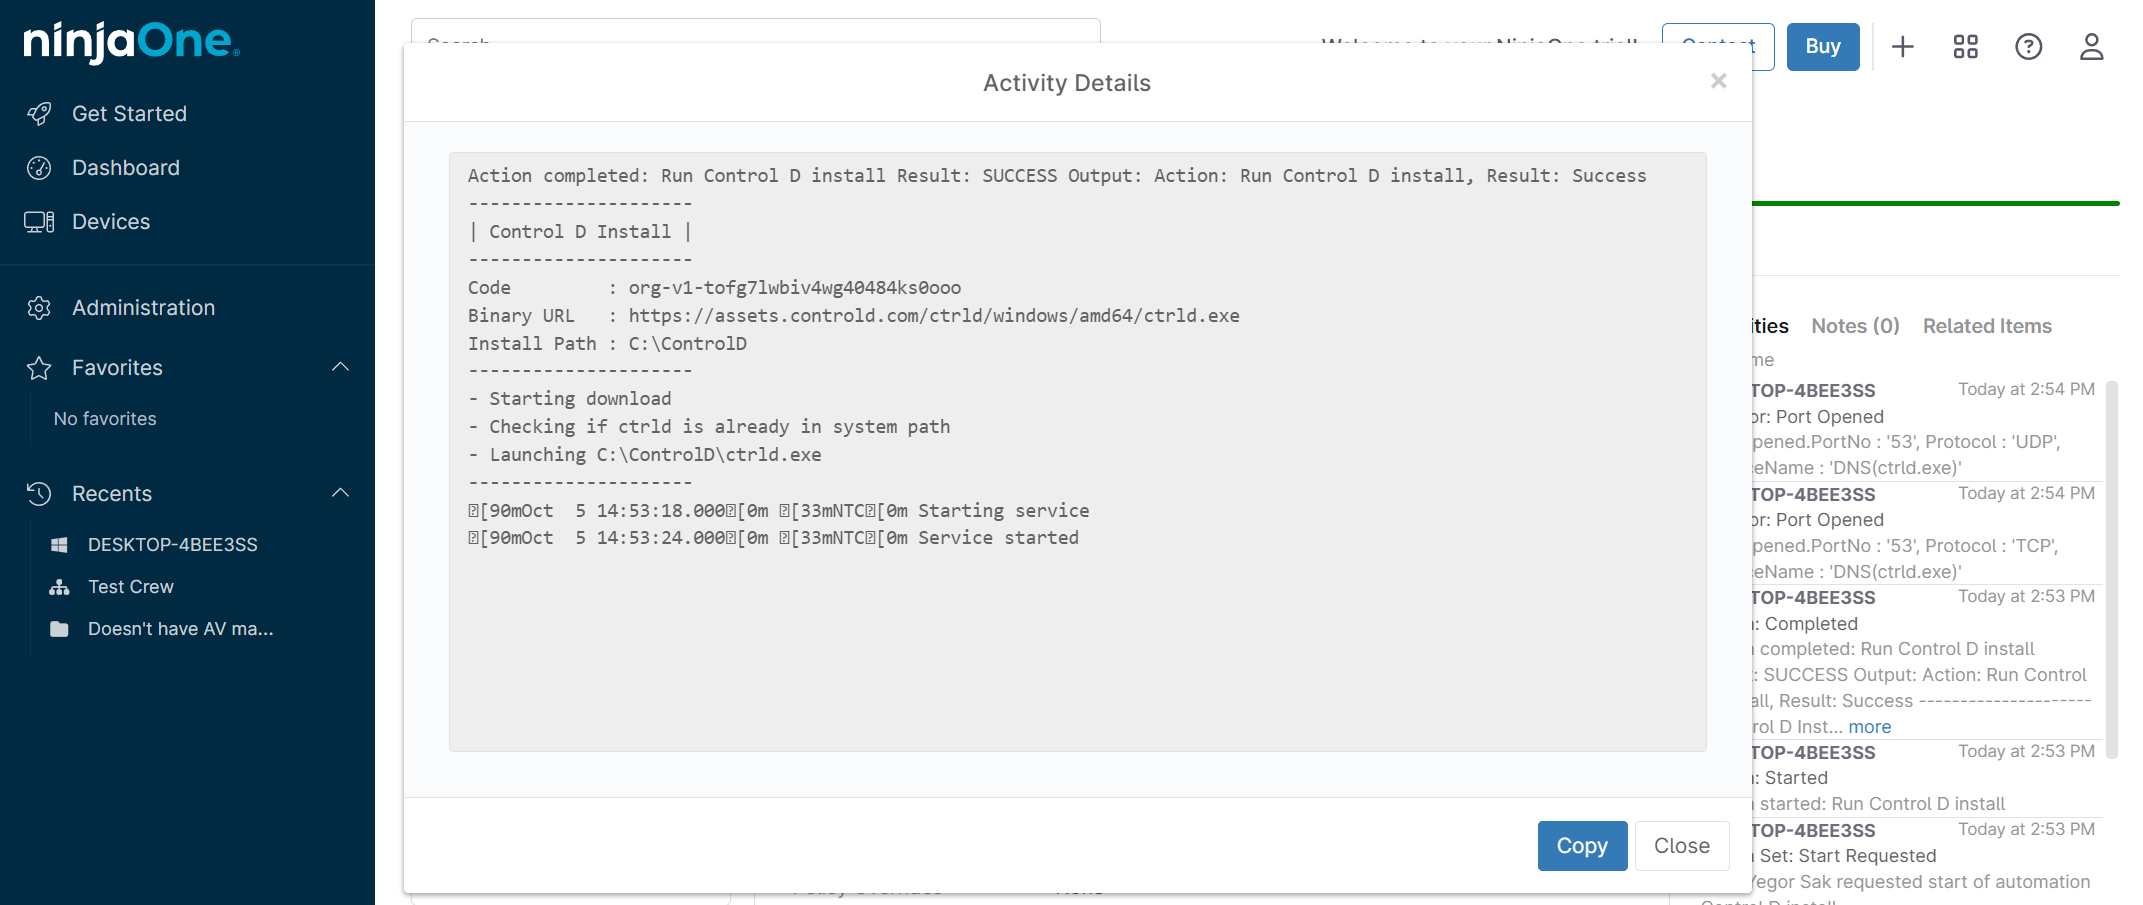This screenshot has width=2143, height=905.
Task: Click the organization icon beside Test Crew
Action: click(x=59, y=587)
